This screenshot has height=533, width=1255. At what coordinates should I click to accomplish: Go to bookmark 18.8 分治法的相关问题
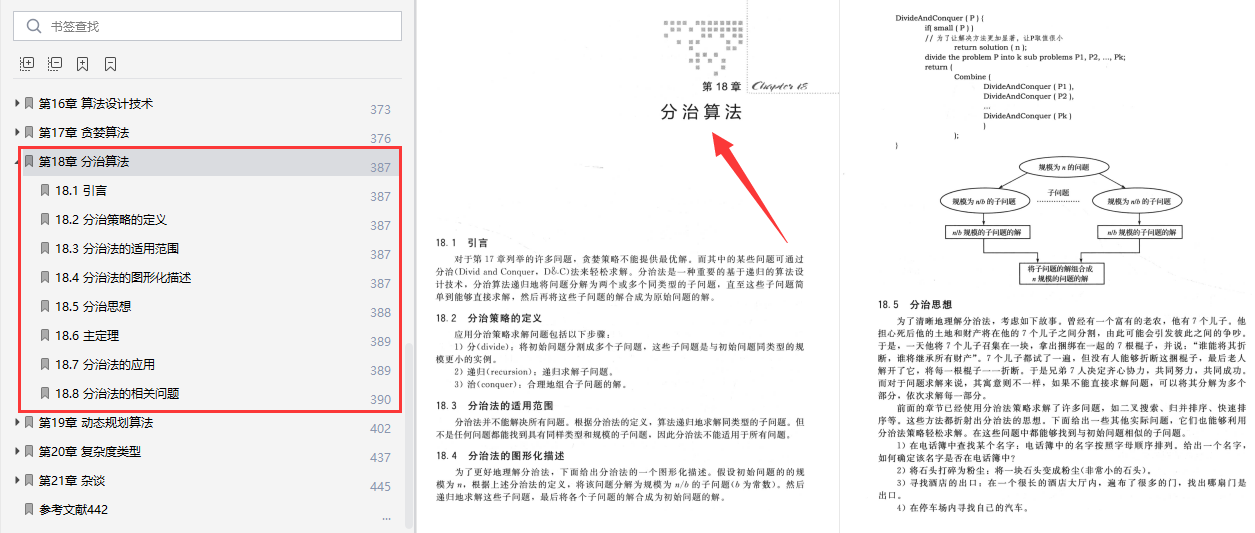pyautogui.click(x=117, y=393)
